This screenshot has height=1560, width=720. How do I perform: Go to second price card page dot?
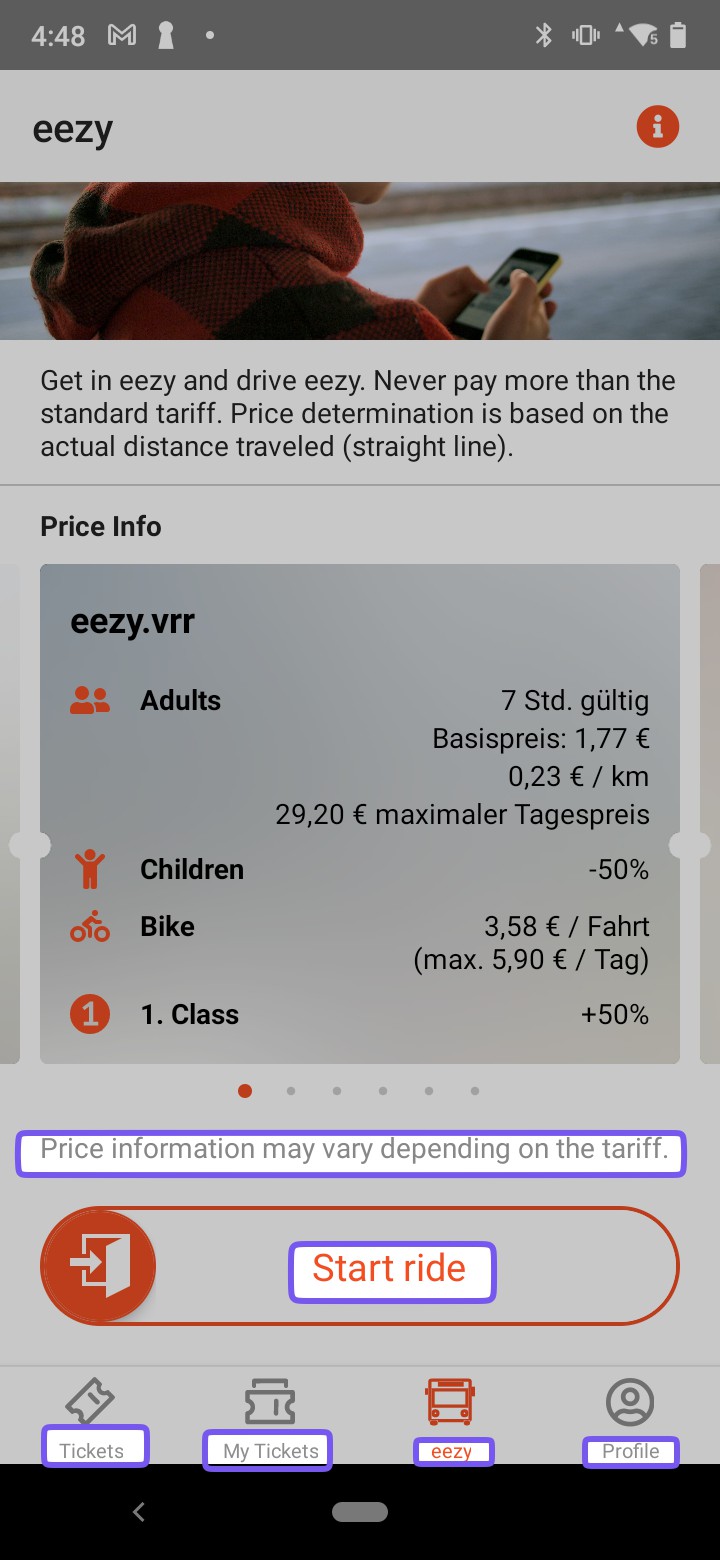(x=291, y=1091)
